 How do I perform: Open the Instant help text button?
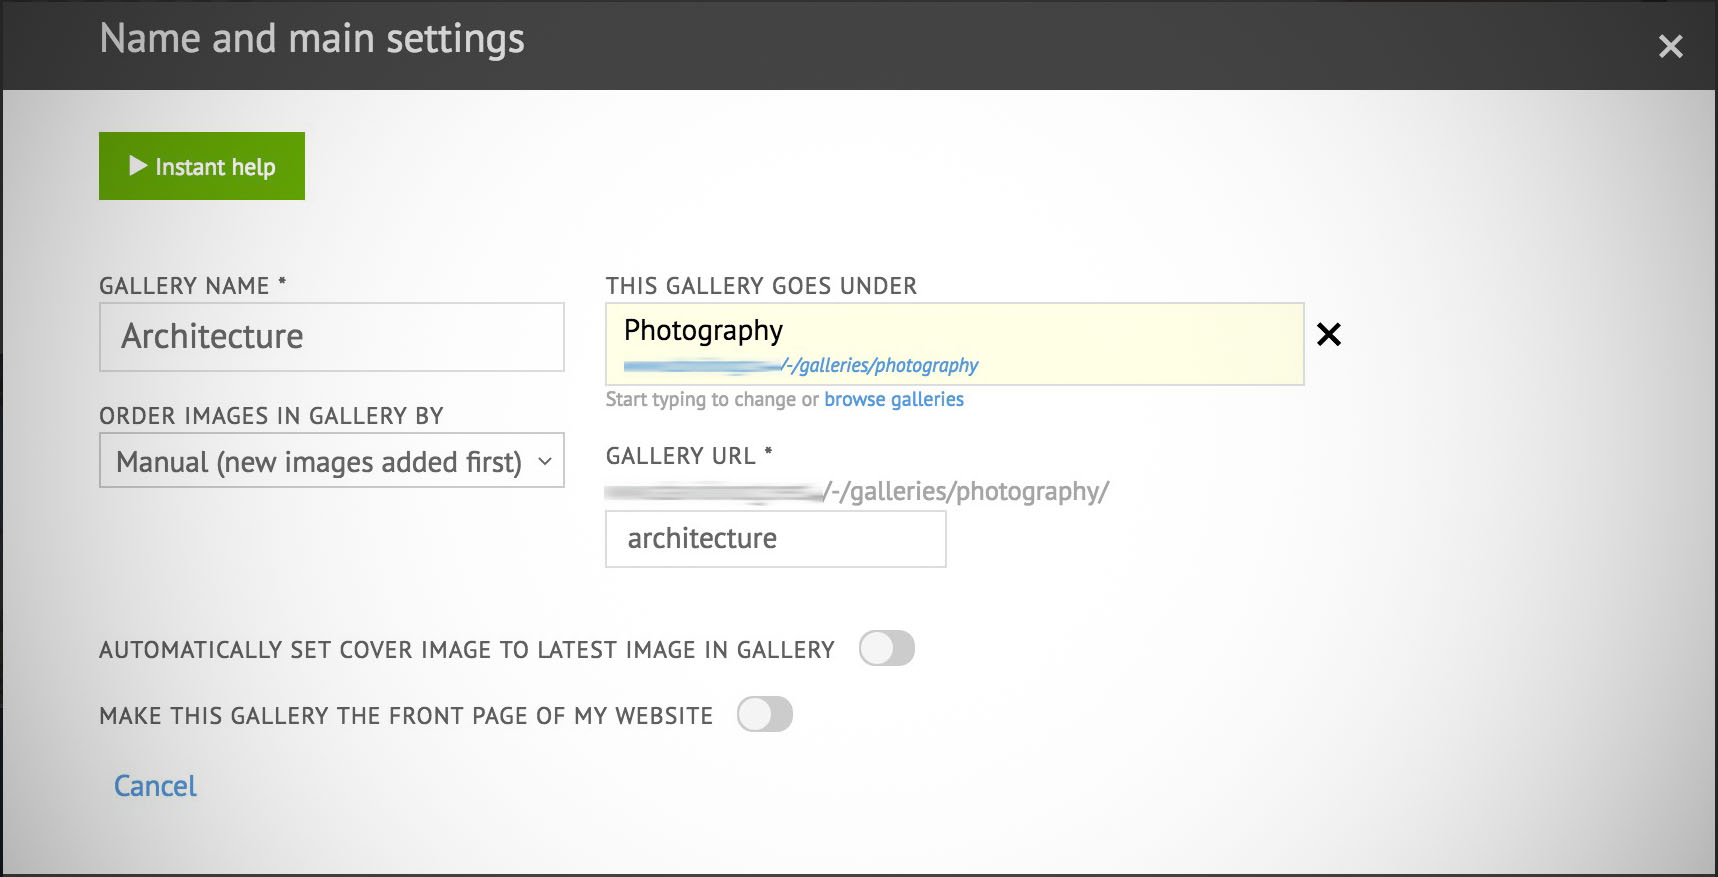(x=215, y=167)
